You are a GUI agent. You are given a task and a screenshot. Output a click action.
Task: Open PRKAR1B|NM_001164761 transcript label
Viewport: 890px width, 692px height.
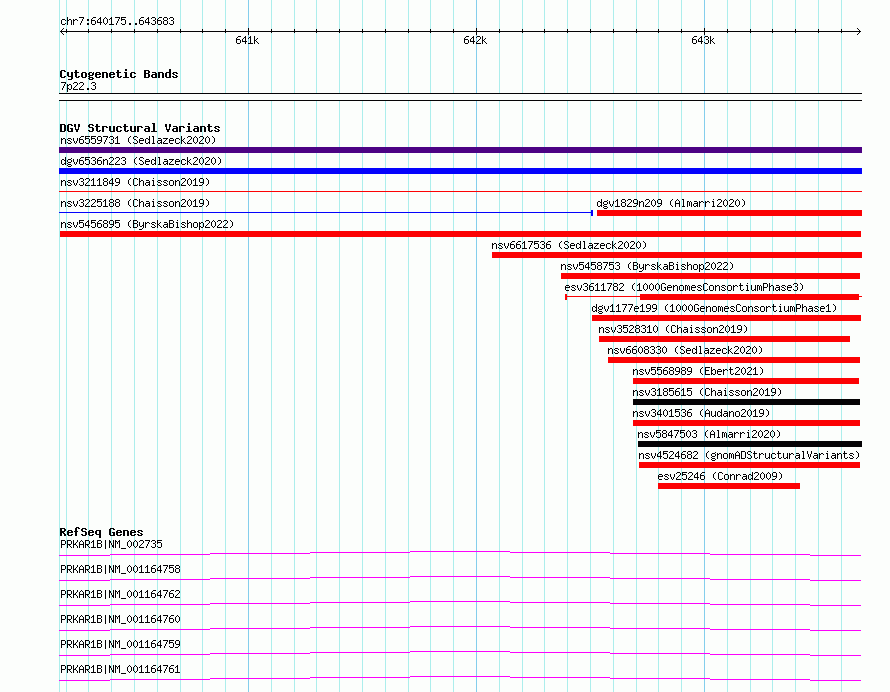tap(120, 669)
